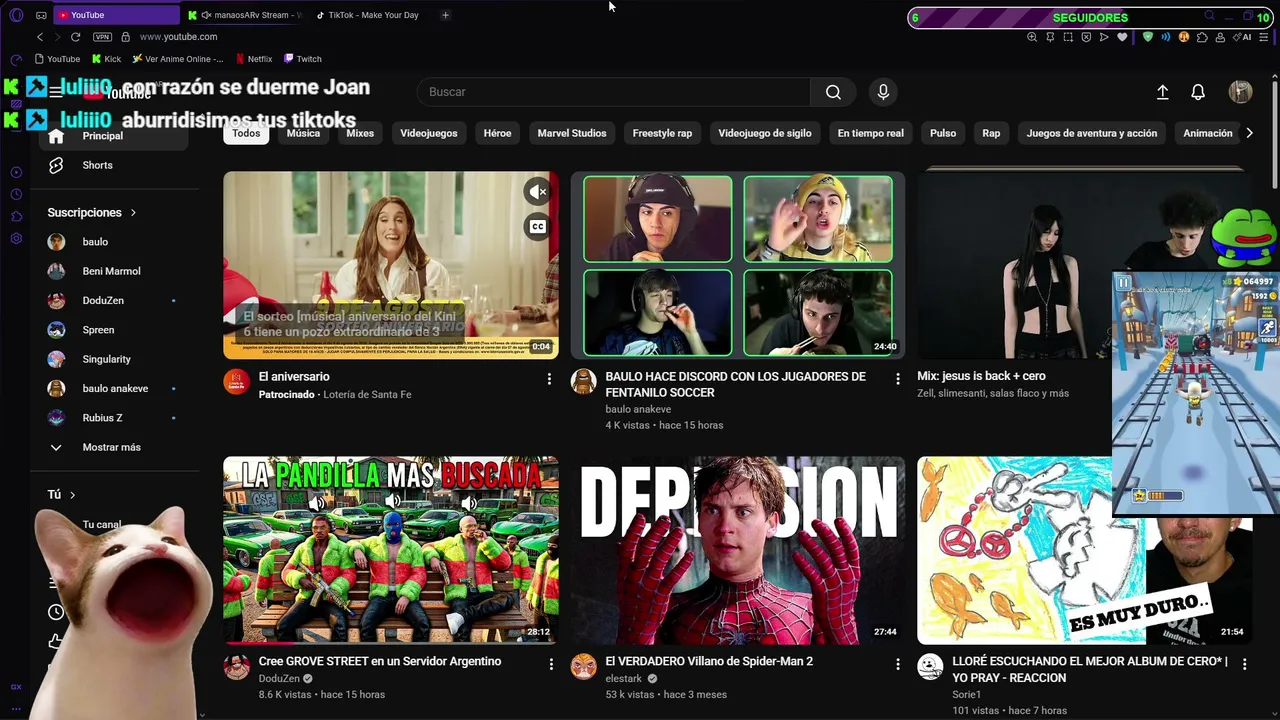Open the browser profile icon

1220,37
